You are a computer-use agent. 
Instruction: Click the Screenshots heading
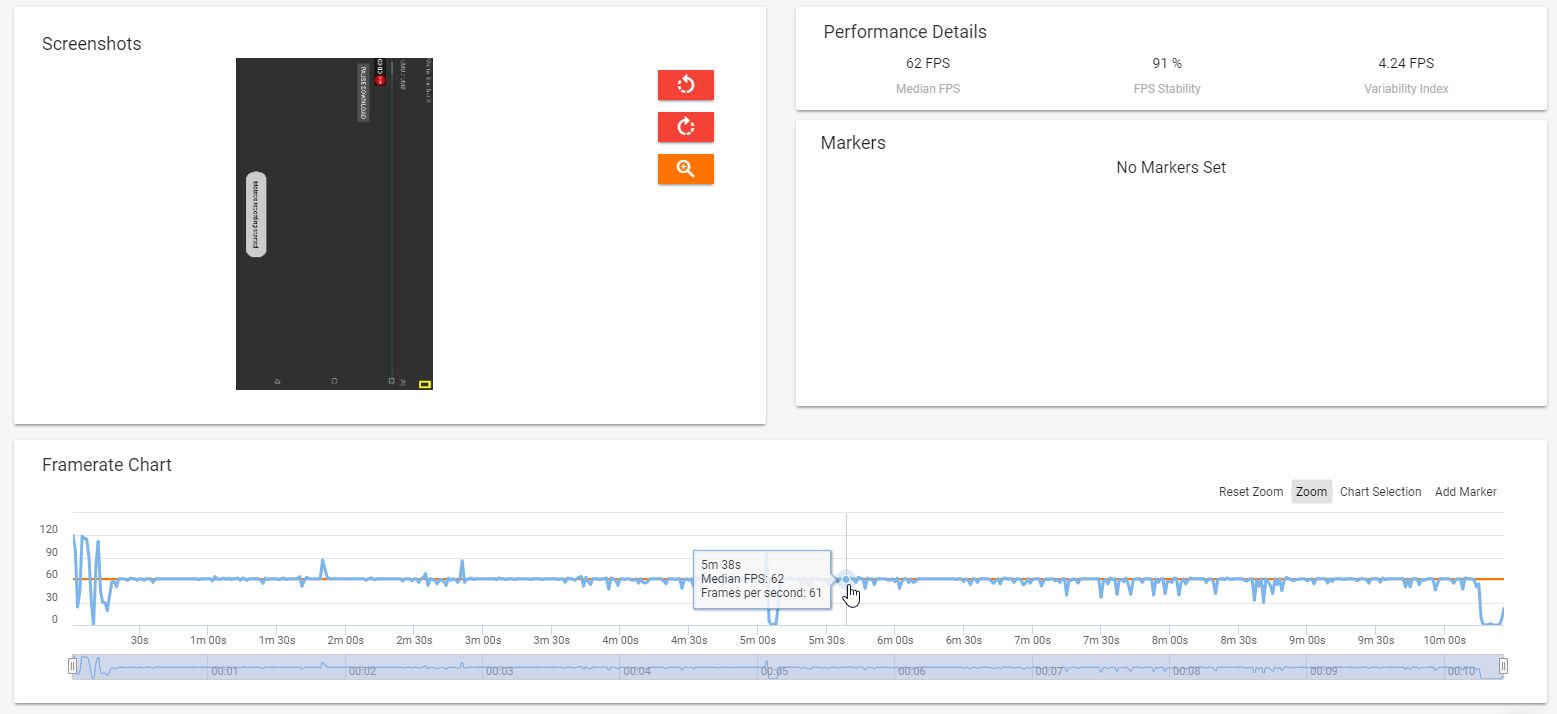92,44
